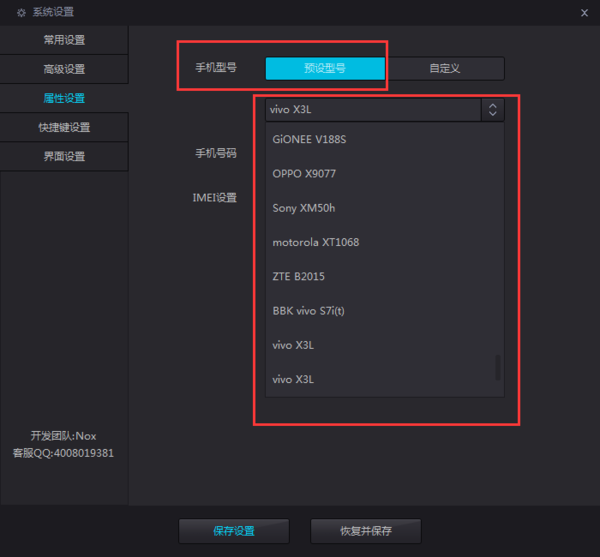Select the 预设型号 preset model option
The height and width of the screenshot is (557, 600).
coord(325,68)
